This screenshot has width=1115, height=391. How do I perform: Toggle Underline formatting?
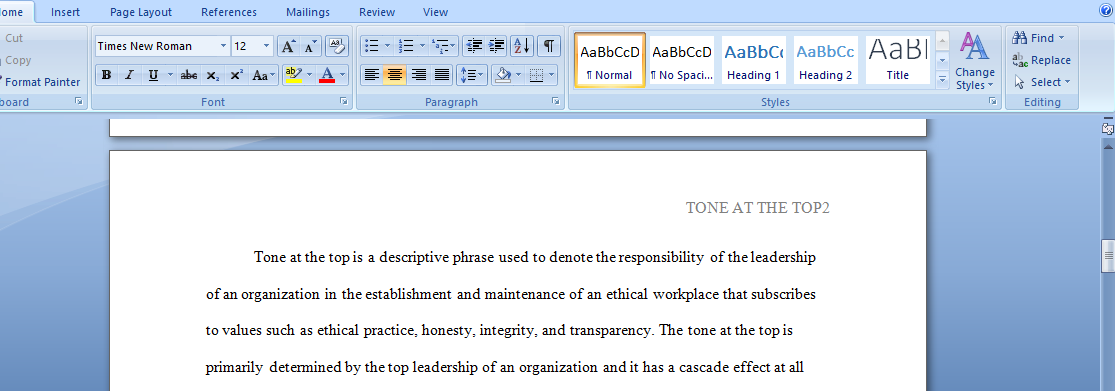tap(153, 75)
